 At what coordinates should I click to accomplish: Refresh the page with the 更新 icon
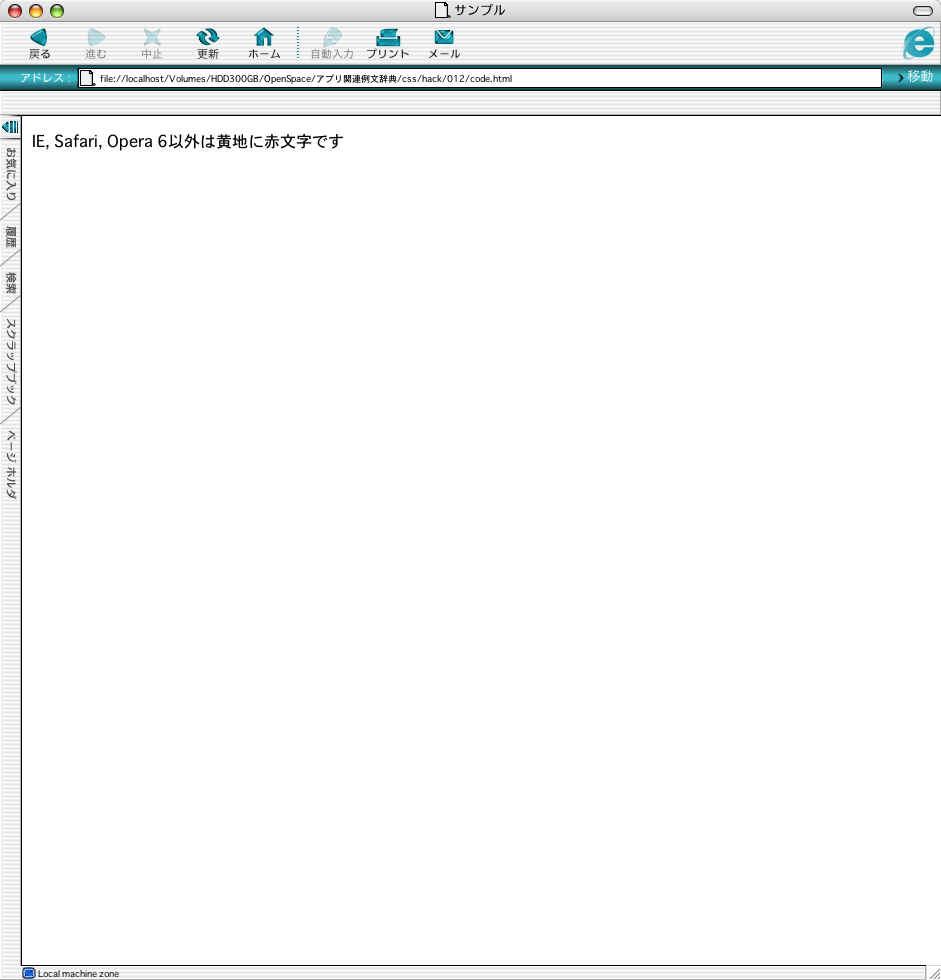(x=207, y=37)
